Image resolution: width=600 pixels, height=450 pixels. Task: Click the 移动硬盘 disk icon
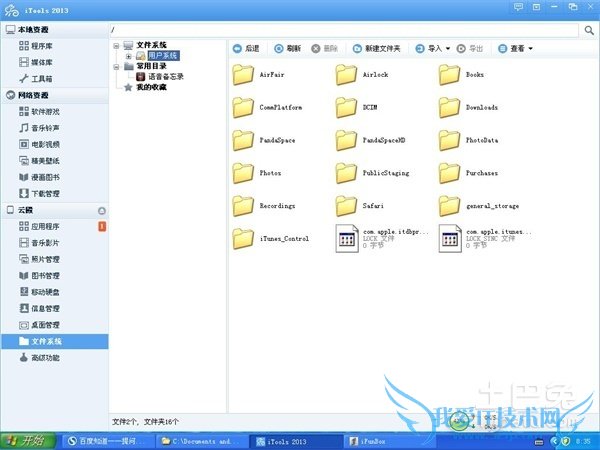click(24, 292)
